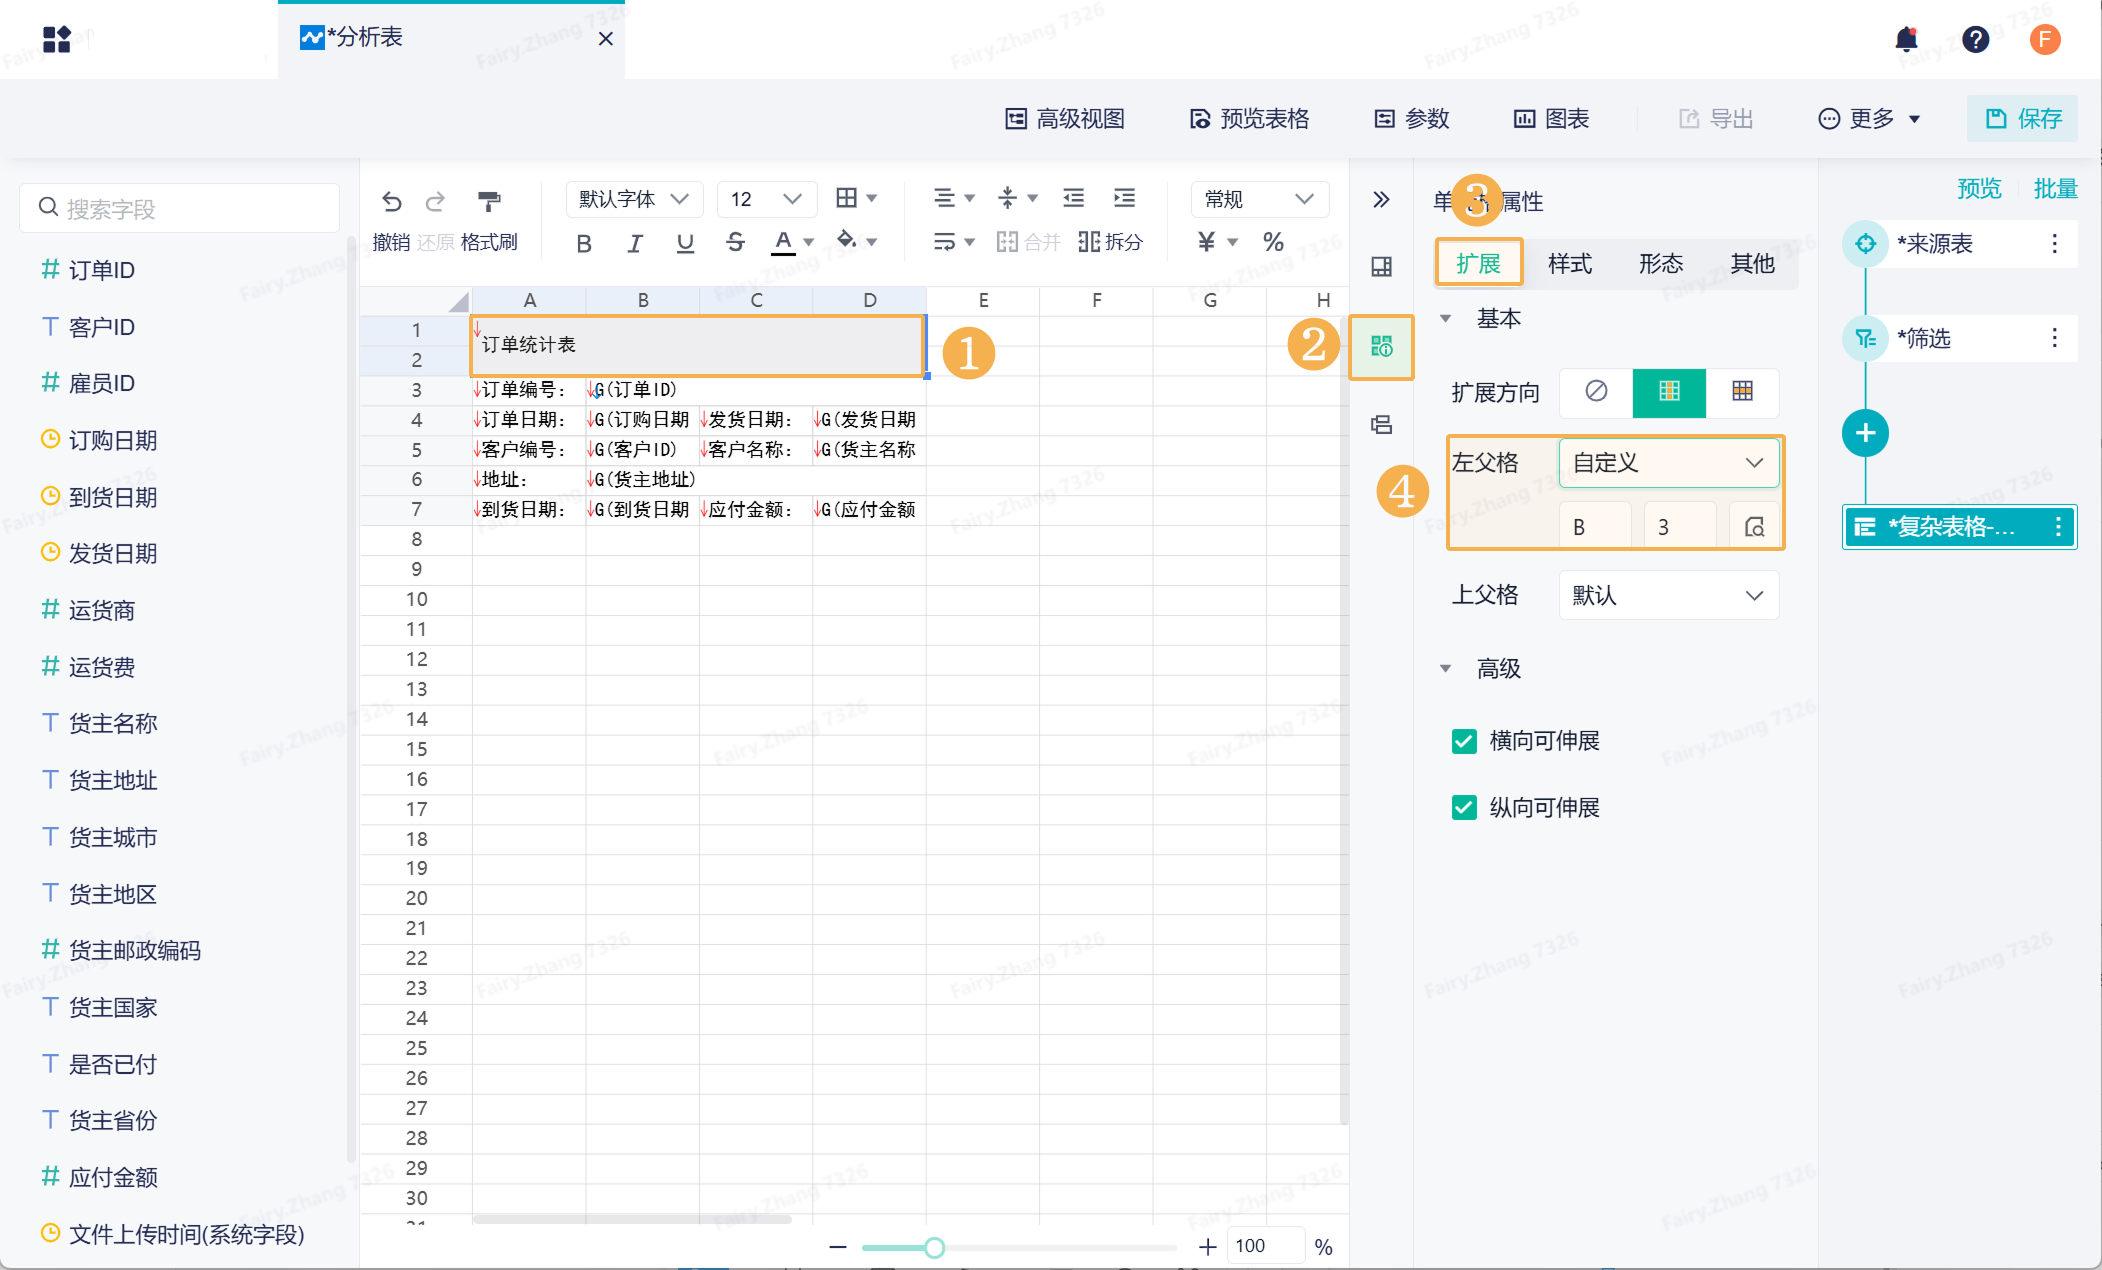Uncheck the vertical extensible checkbox

(x=1464, y=807)
